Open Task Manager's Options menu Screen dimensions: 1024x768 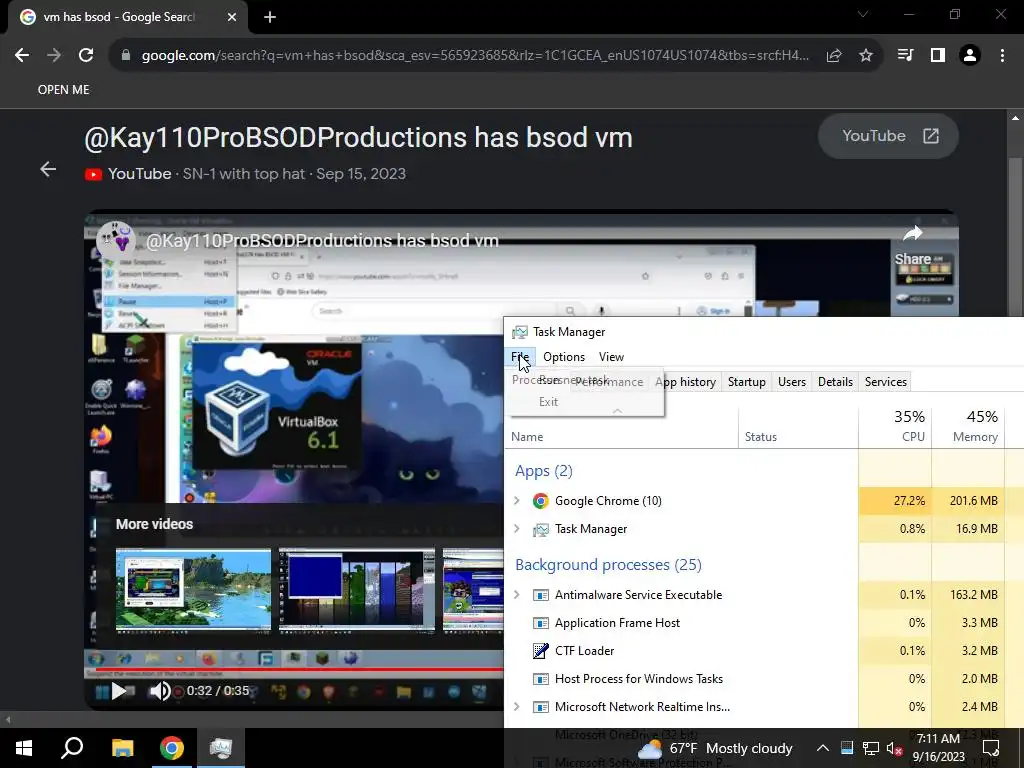point(564,357)
